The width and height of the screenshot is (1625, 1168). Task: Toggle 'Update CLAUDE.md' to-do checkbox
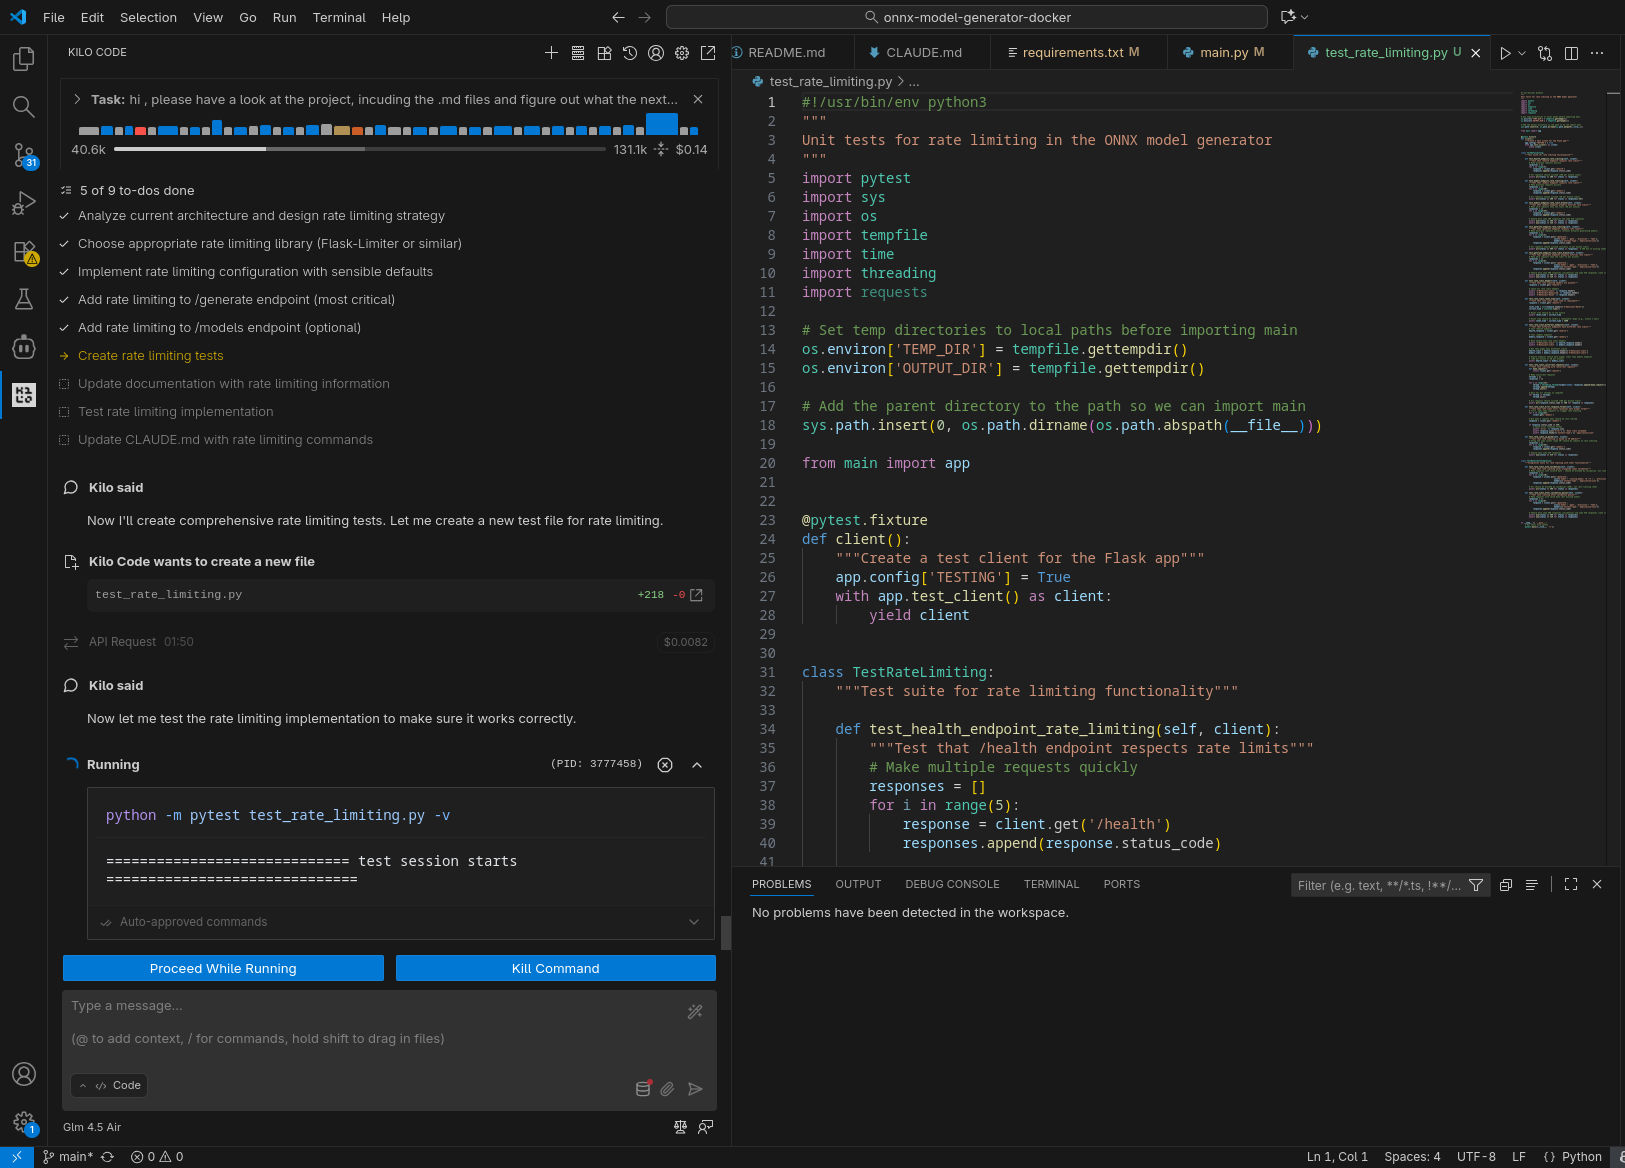[65, 440]
